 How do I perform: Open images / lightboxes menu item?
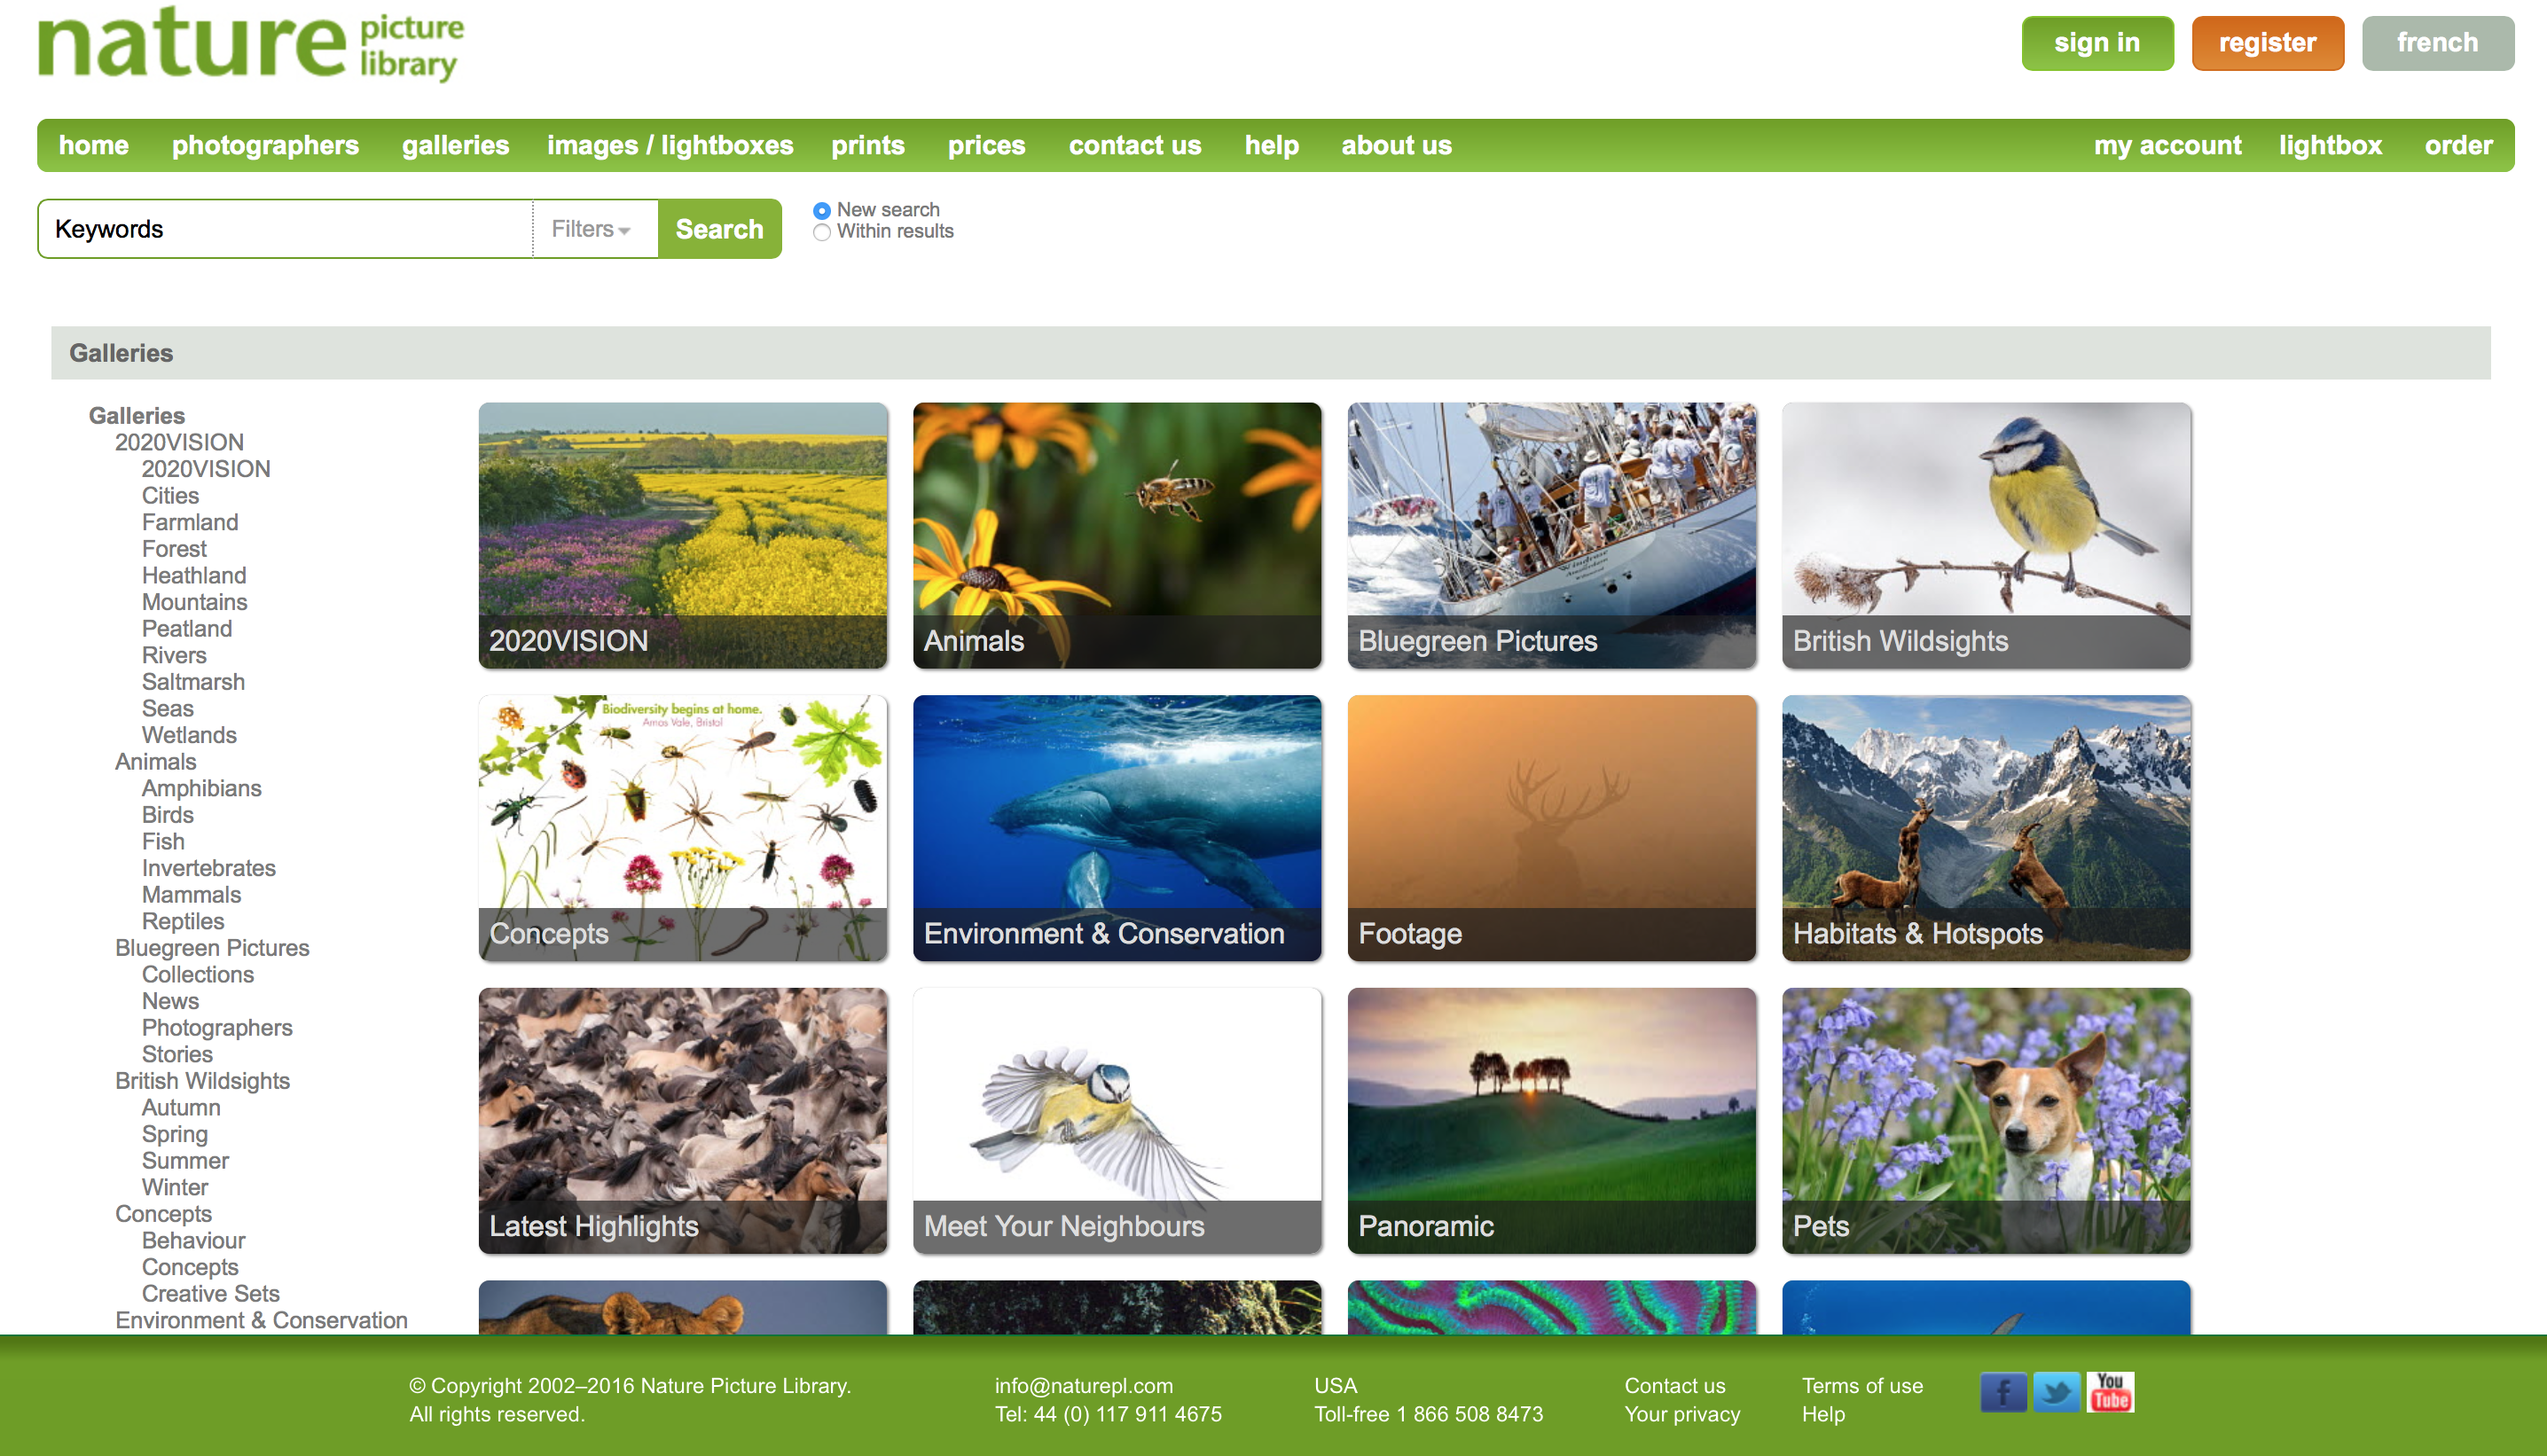tap(670, 146)
